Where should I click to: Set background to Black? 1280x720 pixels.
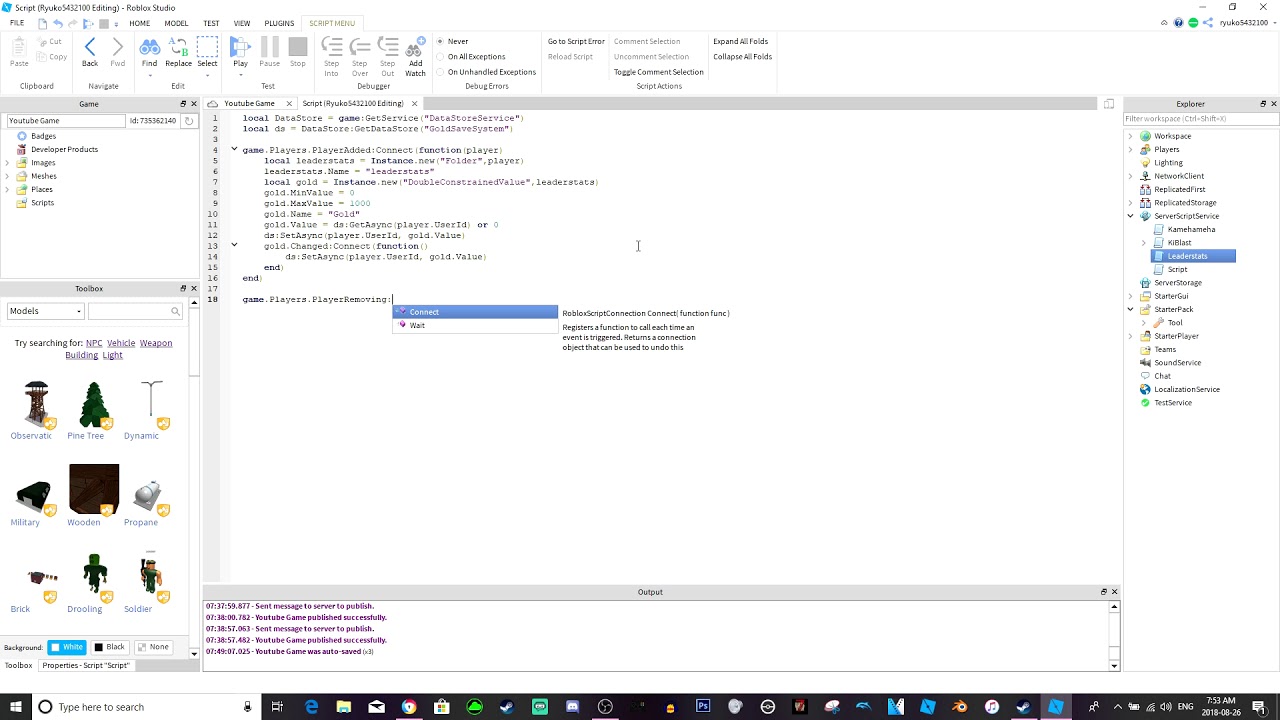point(110,647)
